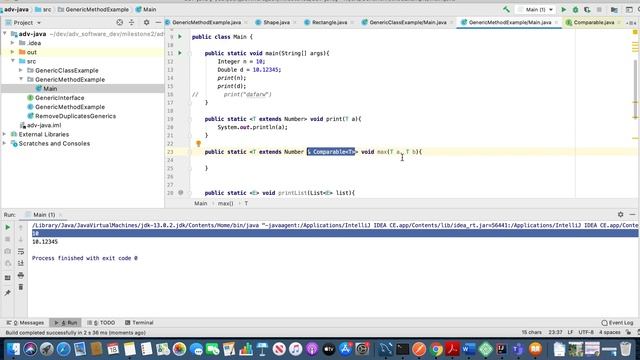Start debugging with the green bug icon

(576, 9)
